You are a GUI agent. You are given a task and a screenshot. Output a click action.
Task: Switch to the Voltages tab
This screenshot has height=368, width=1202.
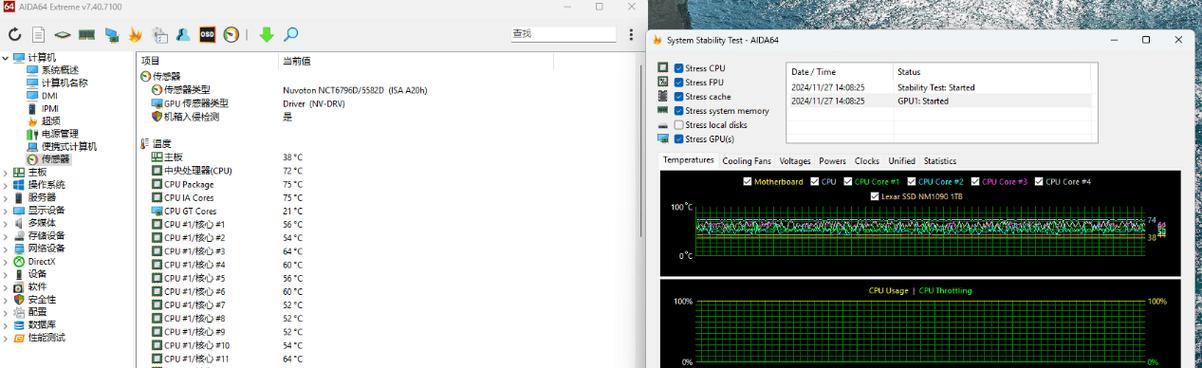tap(795, 161)
